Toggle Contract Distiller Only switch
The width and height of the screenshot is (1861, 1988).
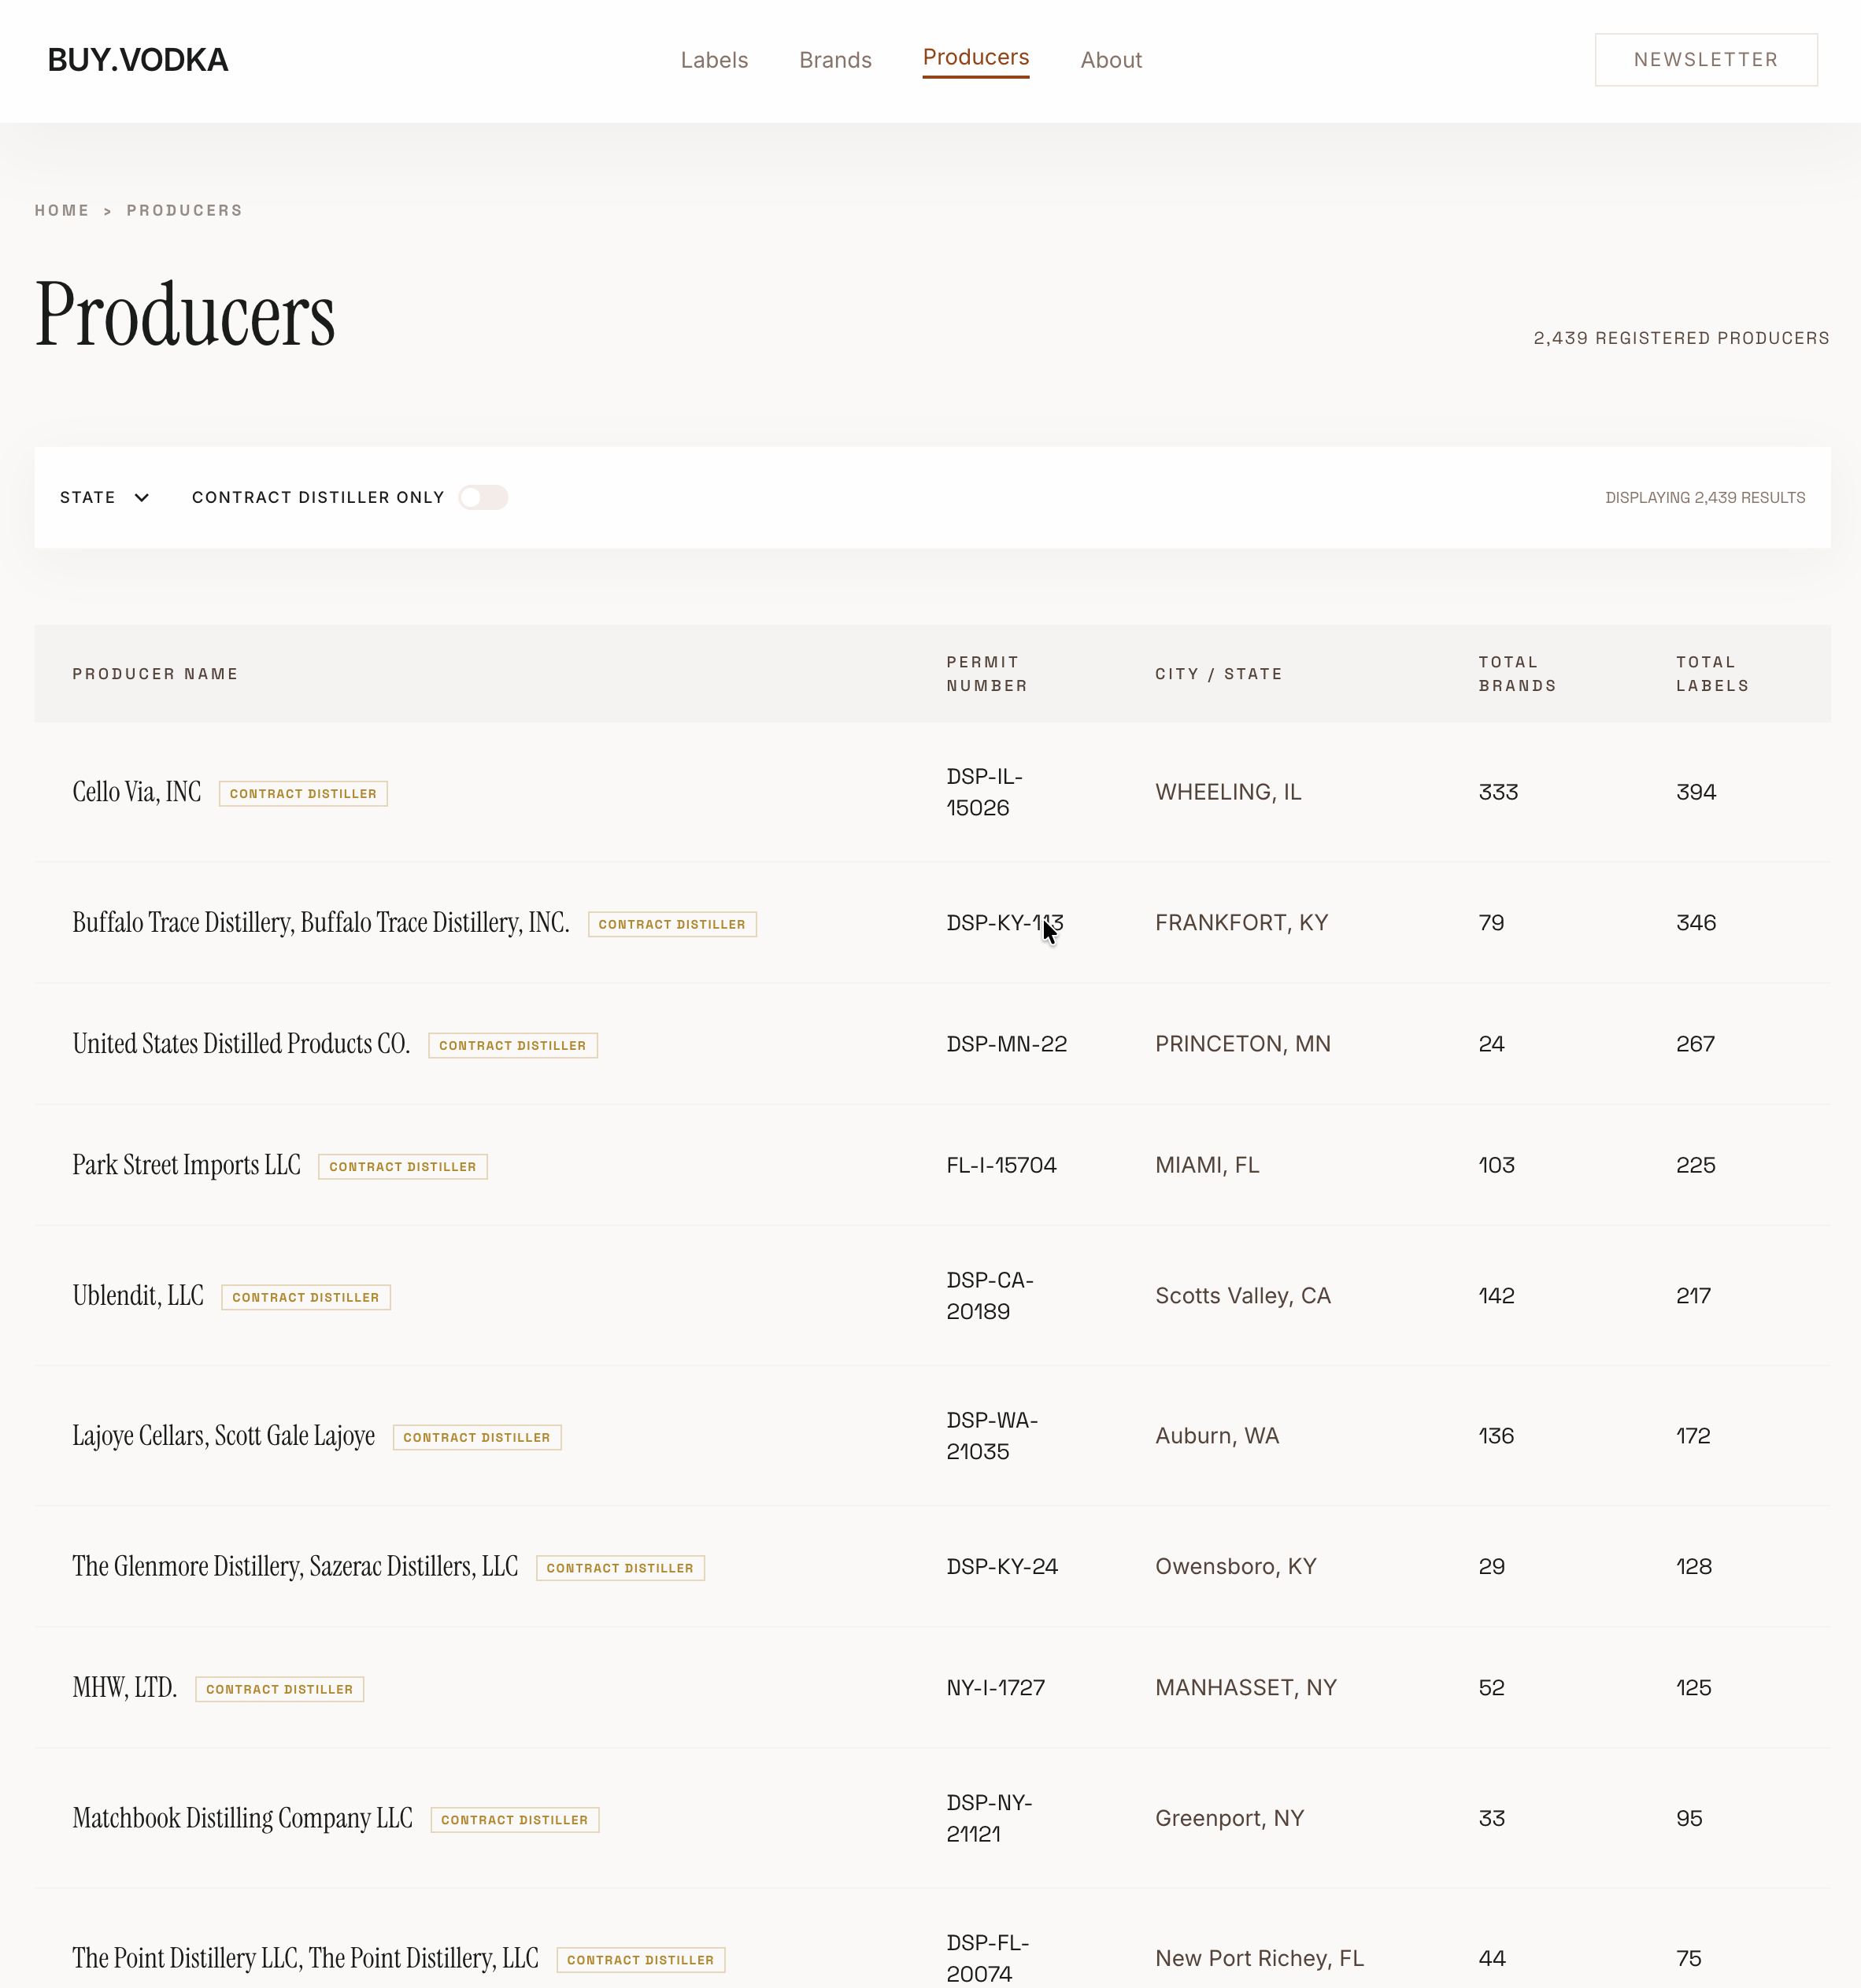[483, 497]
